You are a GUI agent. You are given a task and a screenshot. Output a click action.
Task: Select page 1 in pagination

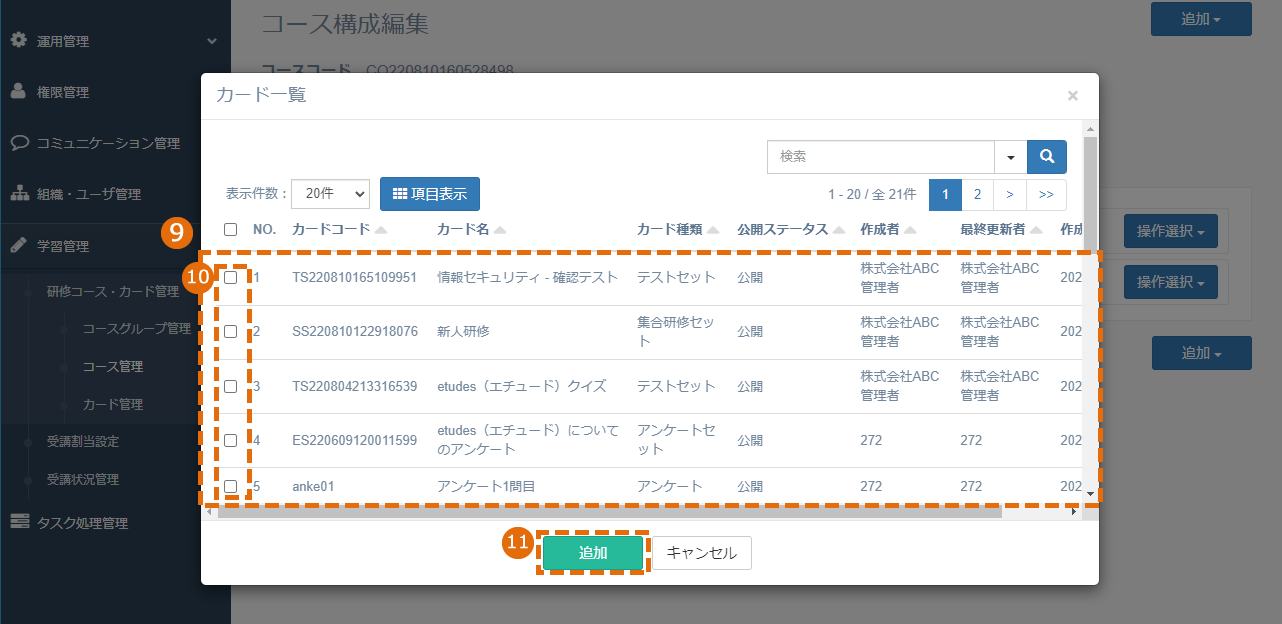point(945,195)
